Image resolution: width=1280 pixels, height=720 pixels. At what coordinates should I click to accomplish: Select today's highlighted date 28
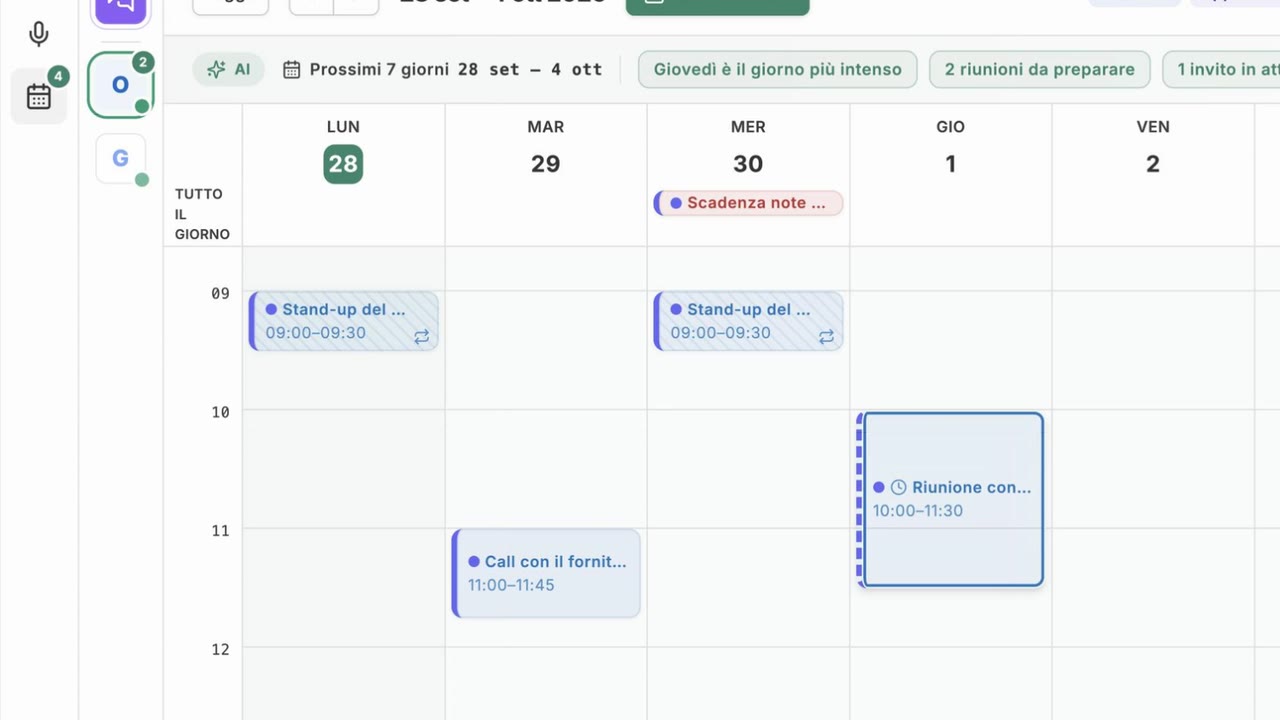(343, 164)
